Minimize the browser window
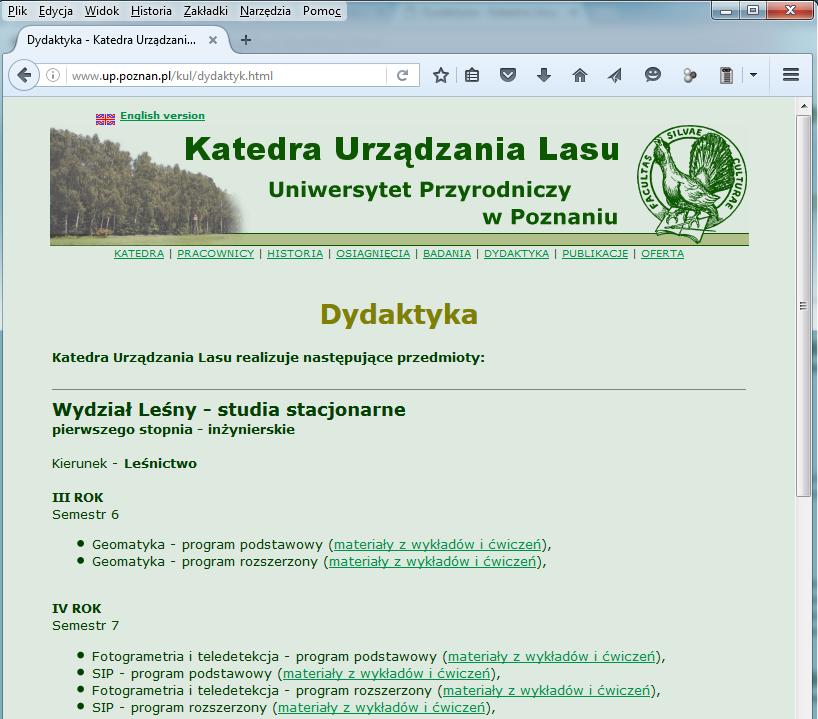Screen dimensions: 818x719 [x=726, y=10]
